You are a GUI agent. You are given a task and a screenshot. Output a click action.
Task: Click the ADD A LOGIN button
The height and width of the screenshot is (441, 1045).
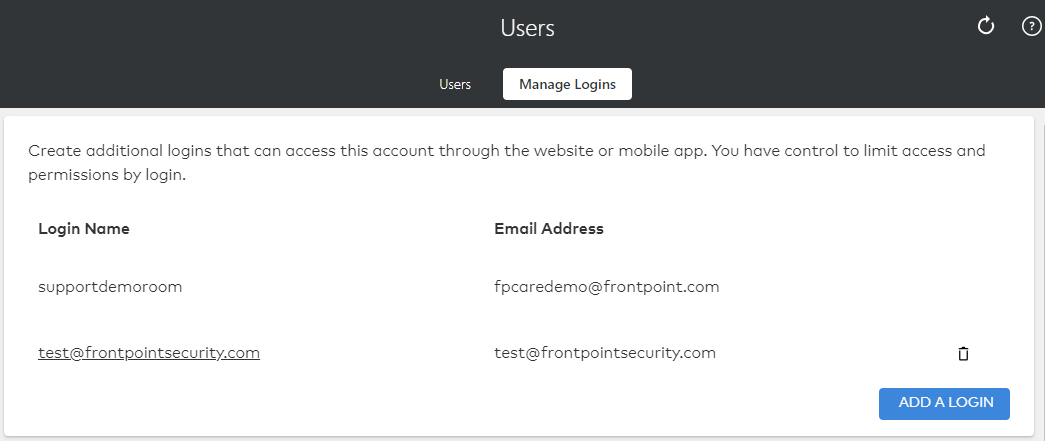944,403
